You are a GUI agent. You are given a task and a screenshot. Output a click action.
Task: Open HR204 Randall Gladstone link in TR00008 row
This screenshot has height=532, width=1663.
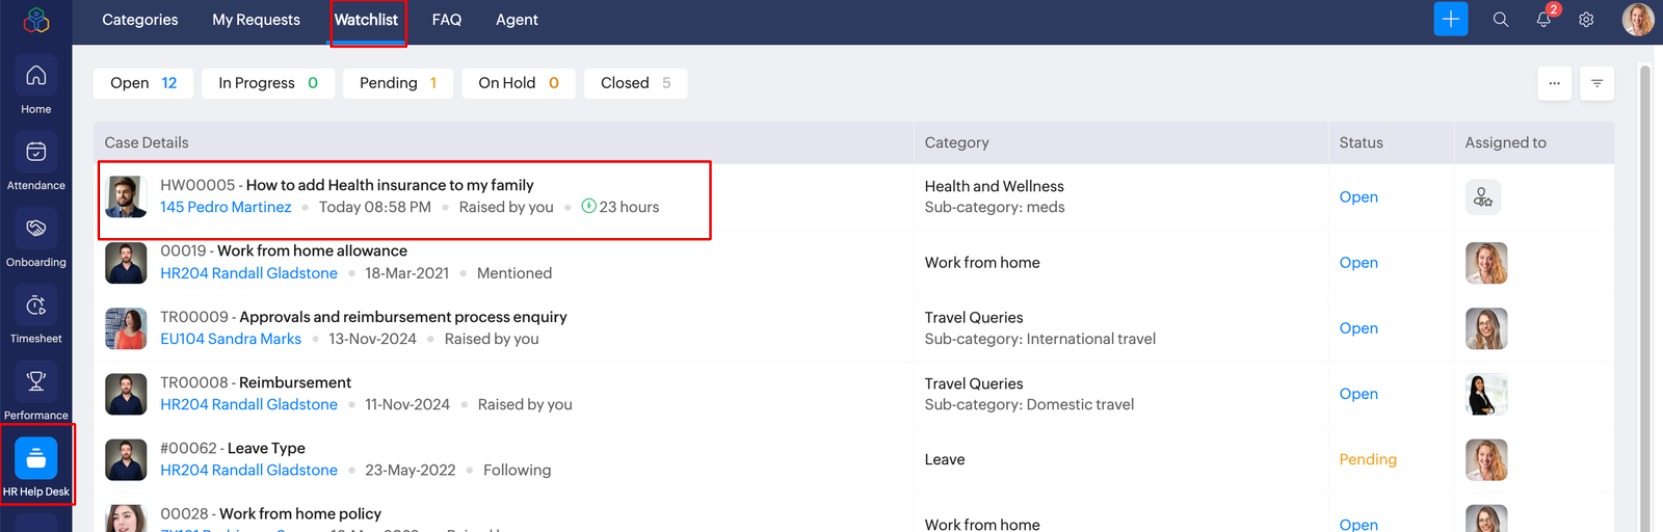tap(249, 404)
